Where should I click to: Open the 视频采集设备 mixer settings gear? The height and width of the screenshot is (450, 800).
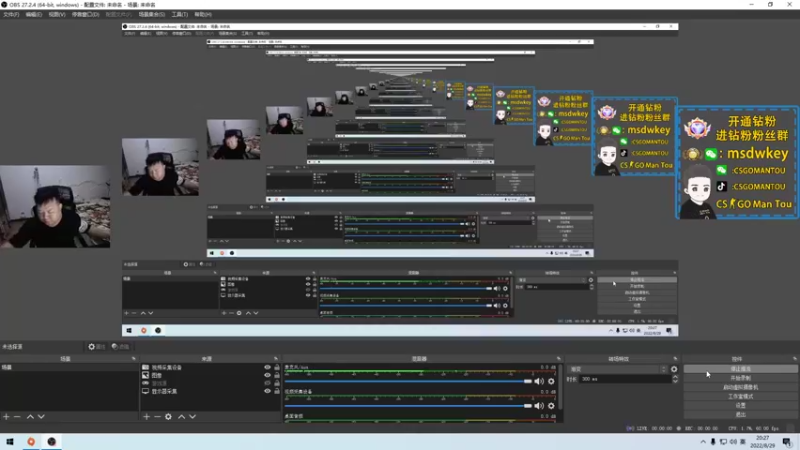pyautogui.click(x=551, y=406)
